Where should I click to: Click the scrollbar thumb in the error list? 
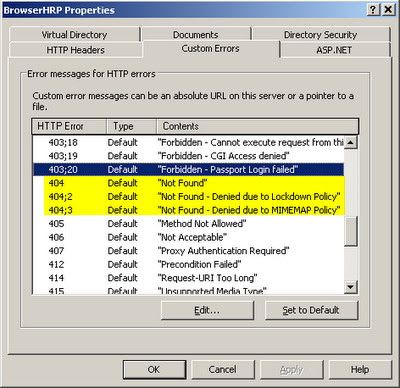tap(350, 231)
